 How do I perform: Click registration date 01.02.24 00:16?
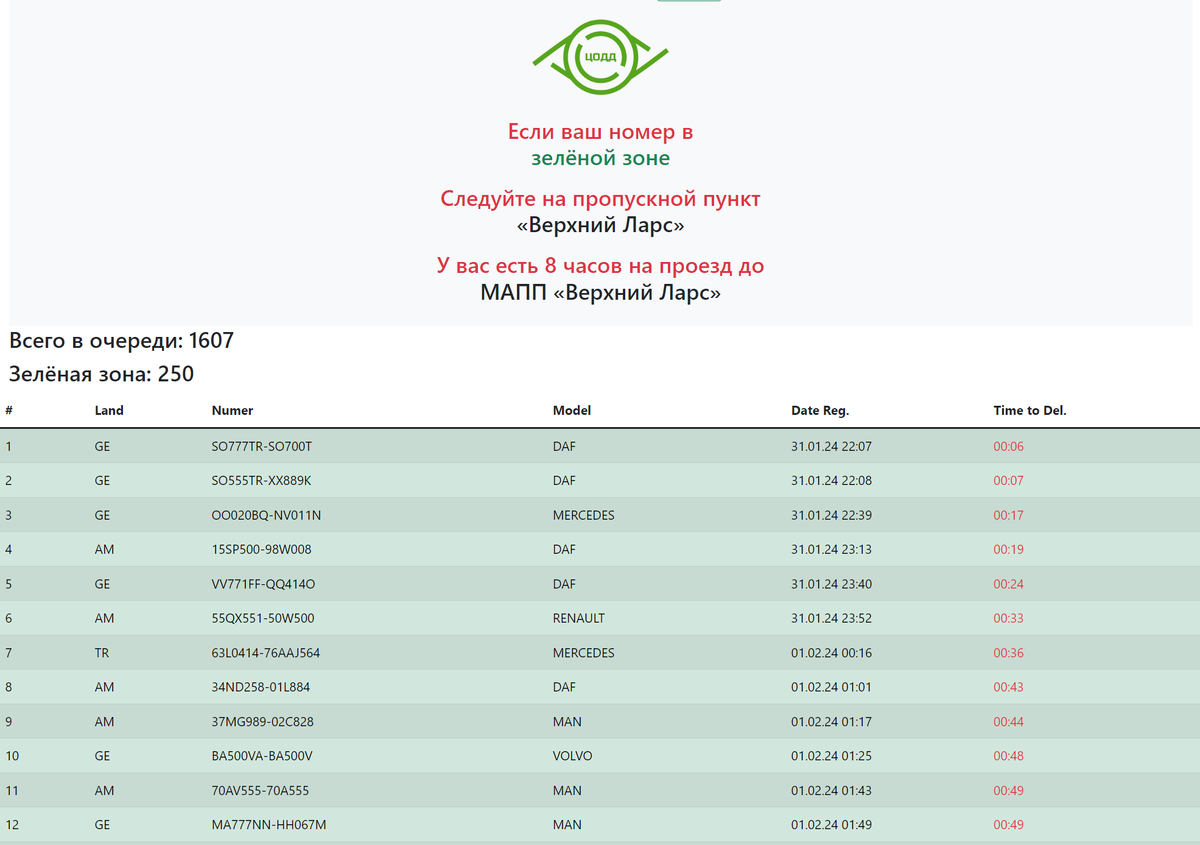click(x=831, y=653)
